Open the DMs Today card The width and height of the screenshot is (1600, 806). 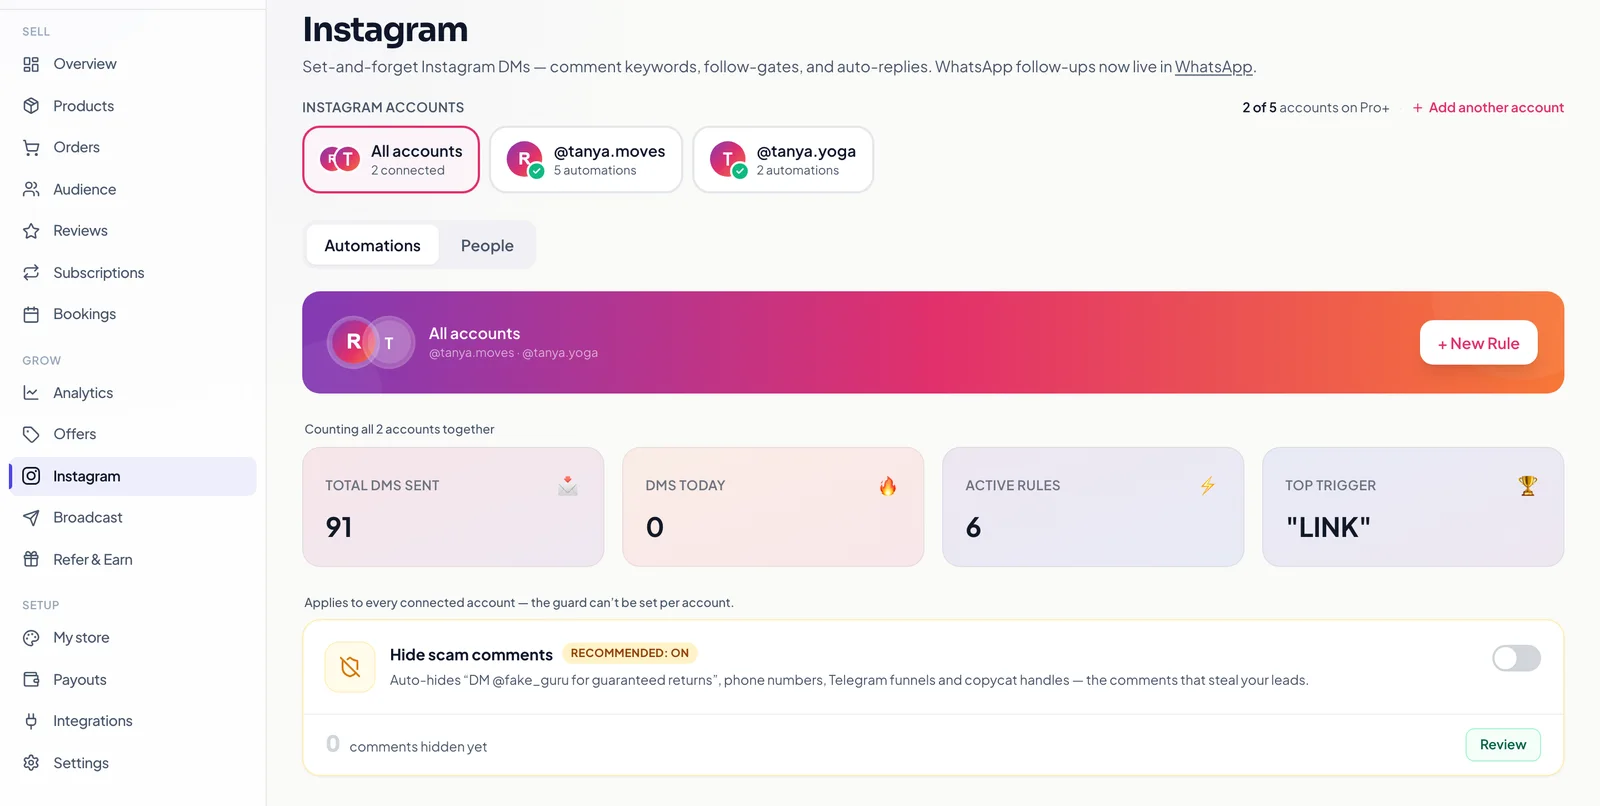point(773,507)
